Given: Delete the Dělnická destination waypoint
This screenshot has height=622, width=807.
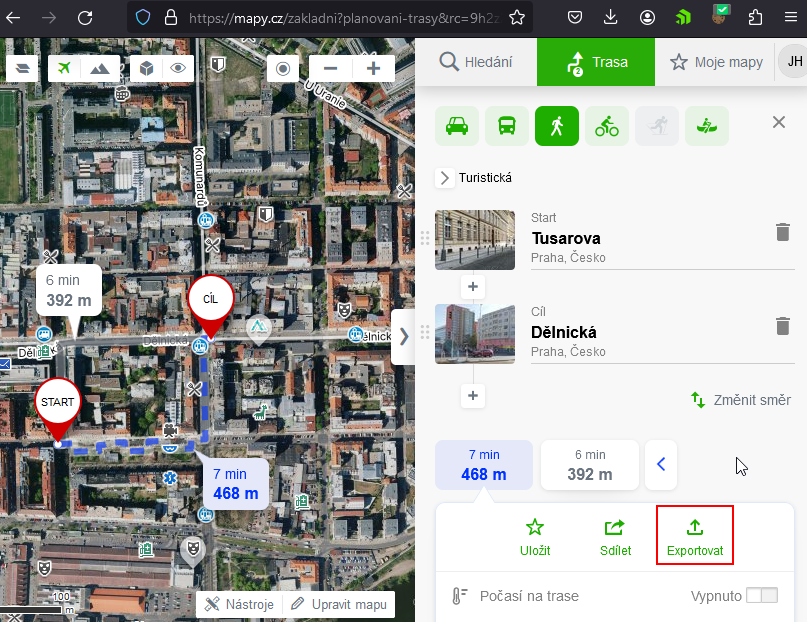Looking at the screenshot, I should tap(782, 326).
